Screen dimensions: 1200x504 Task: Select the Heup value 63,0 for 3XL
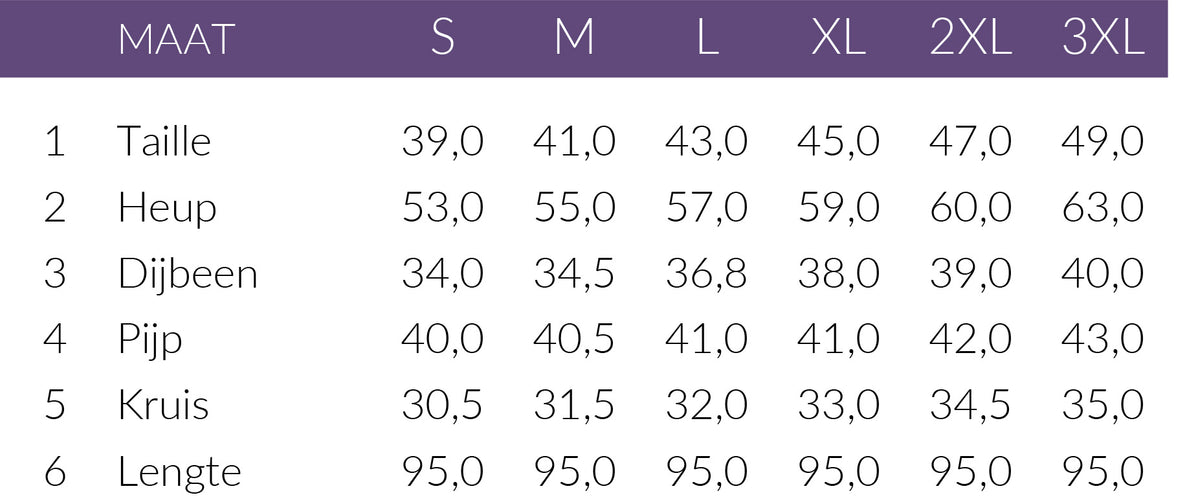pyautogui.click(x=1102, y=207)
